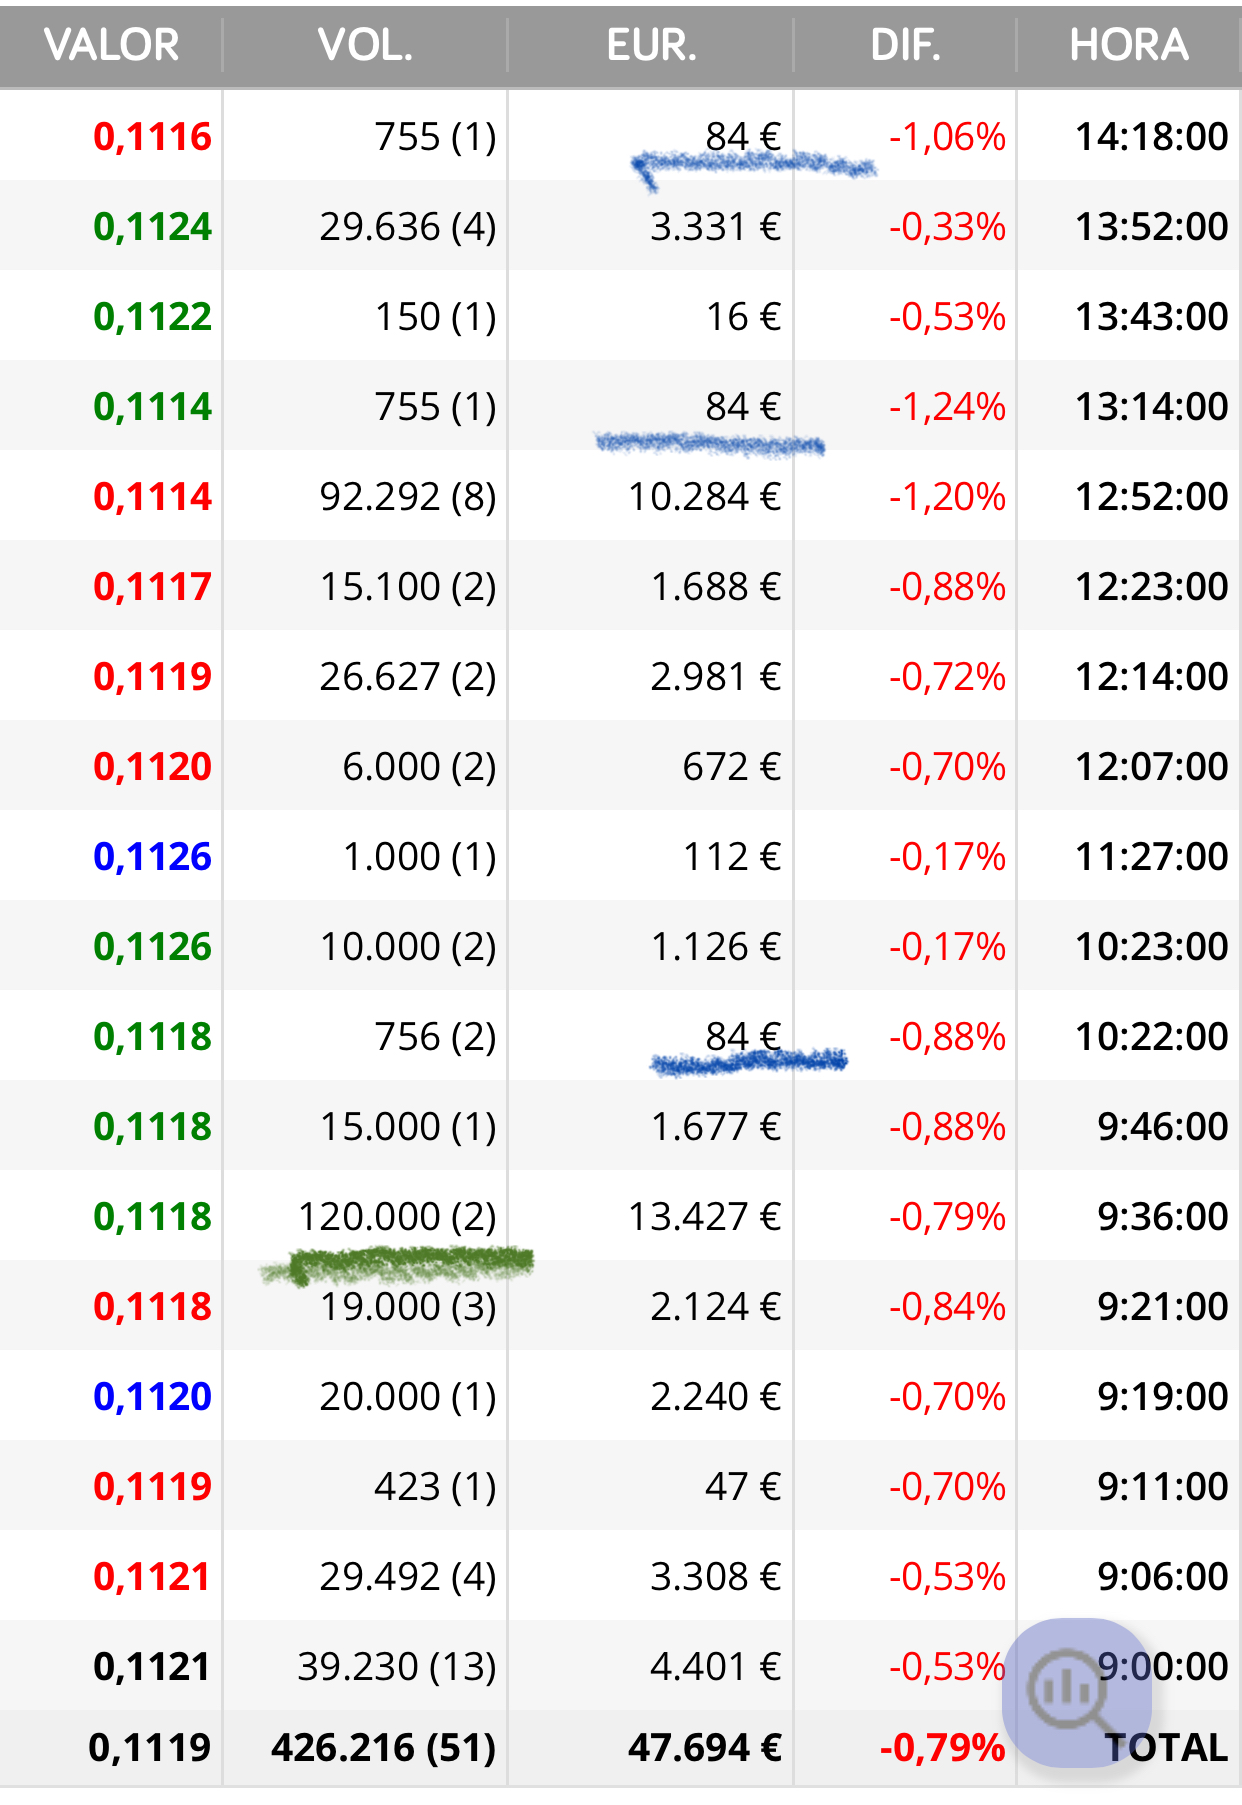Select the VALOR column header
1242x1805 pixels.
[x=112, y=46]
